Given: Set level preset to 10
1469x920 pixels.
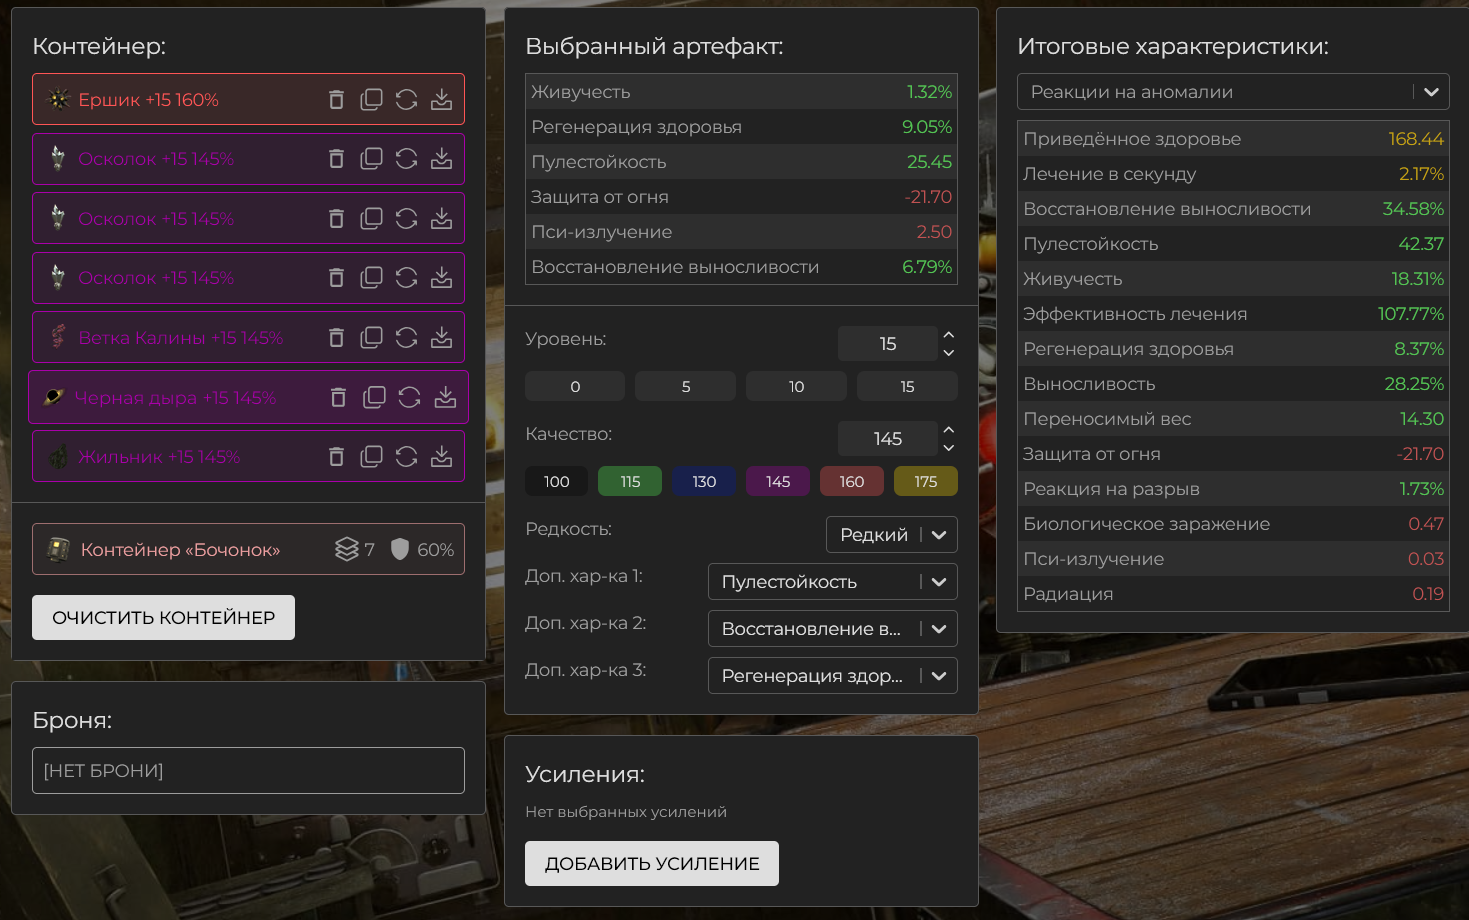Looking at the screenshot, I should pos(796,387).
